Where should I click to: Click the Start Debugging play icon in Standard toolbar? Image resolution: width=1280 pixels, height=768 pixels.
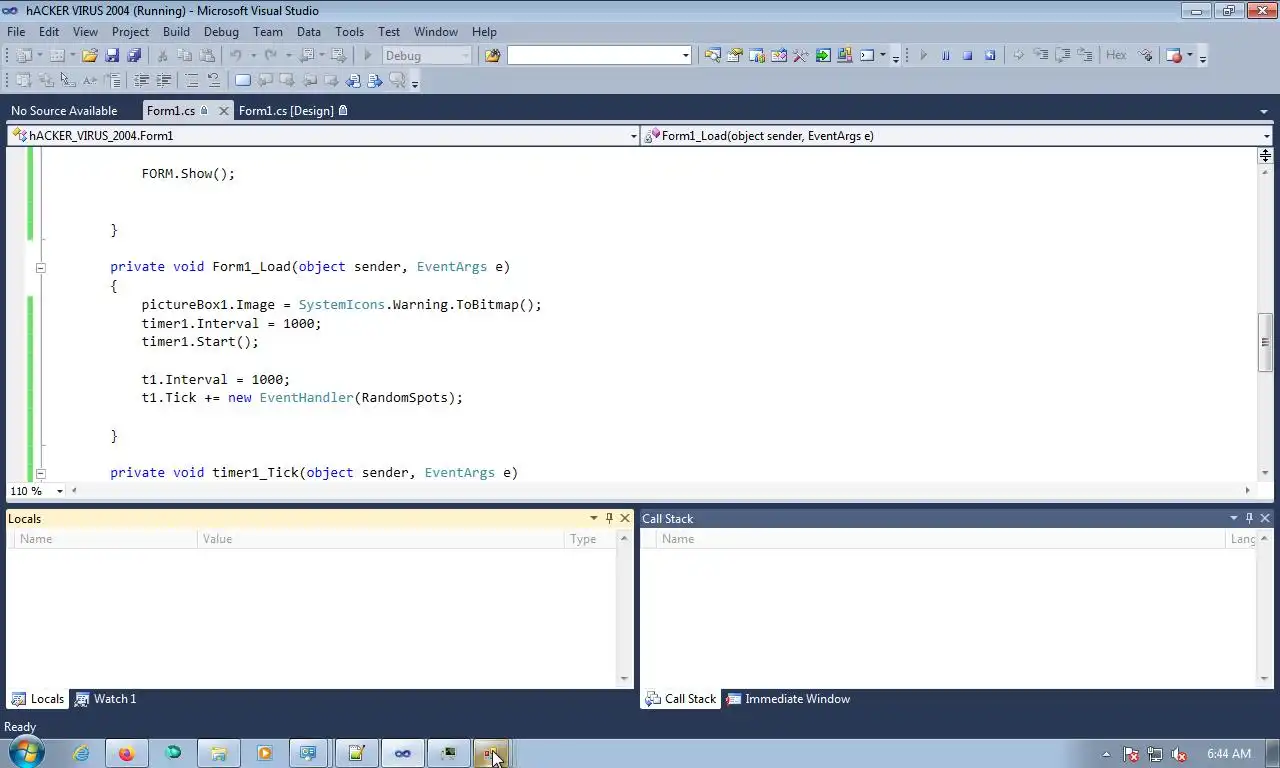coord(368,56)
